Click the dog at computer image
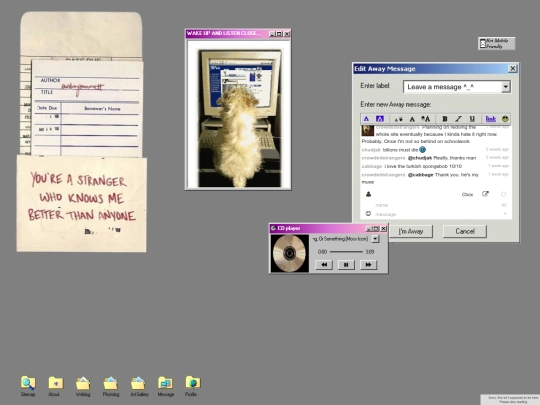 coord(240,118)
